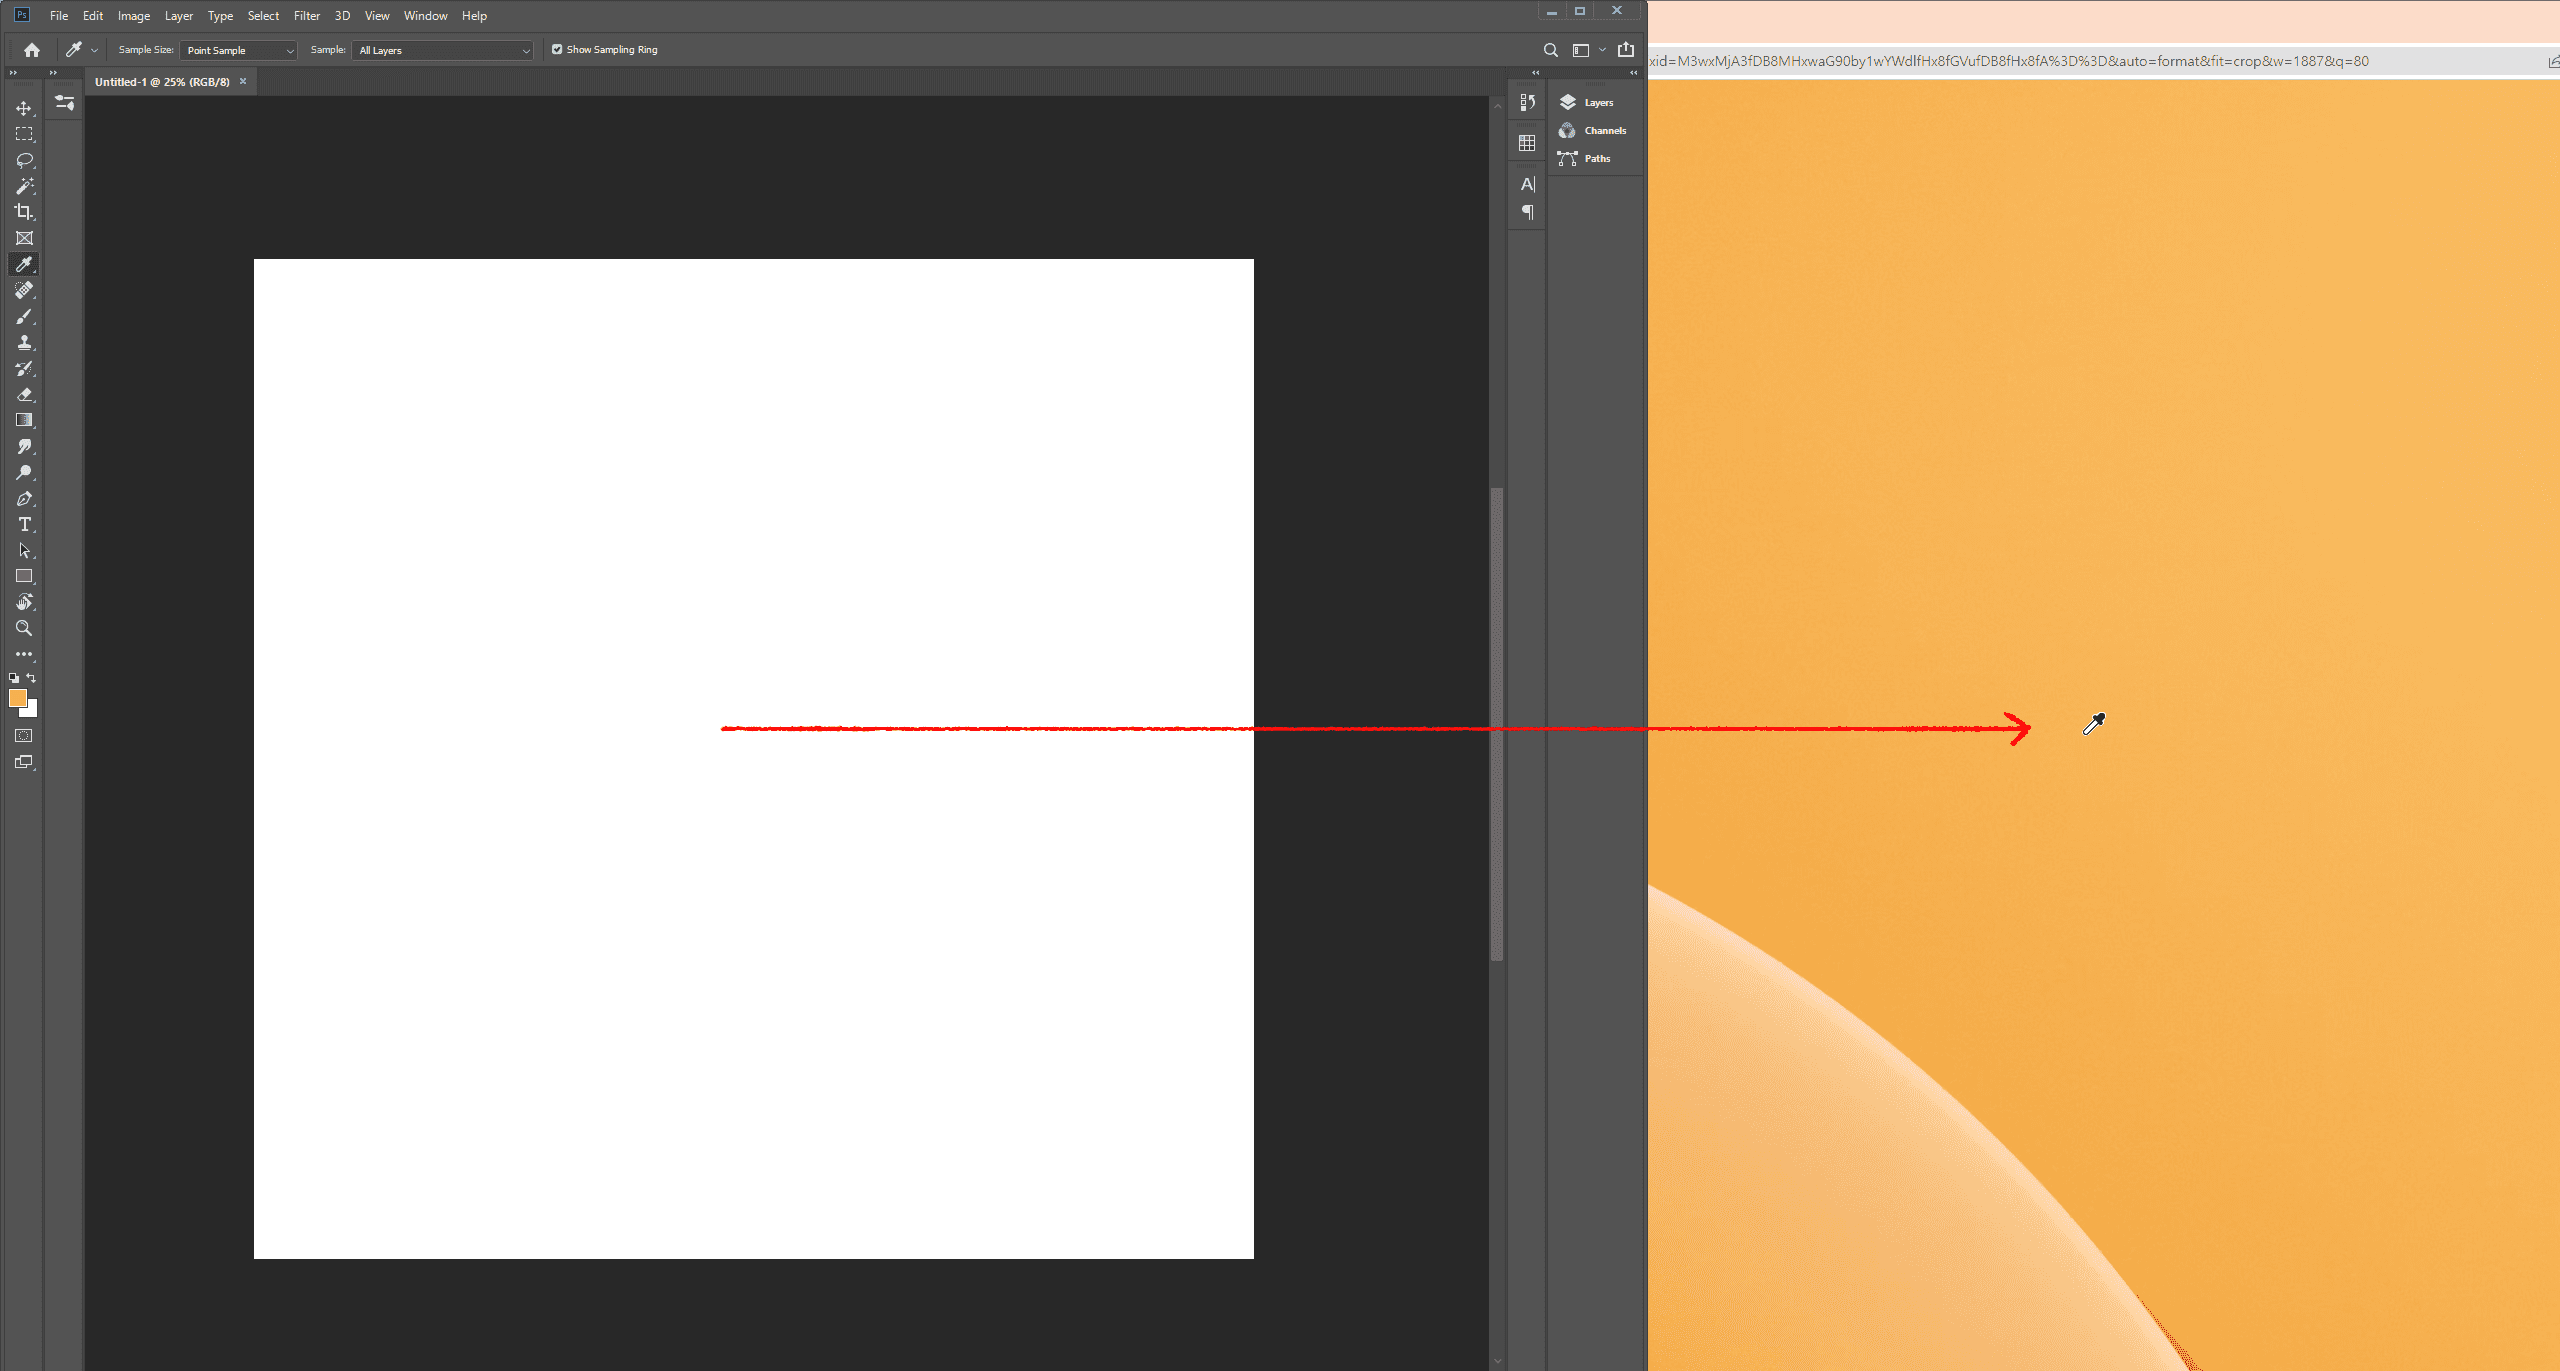Open the Sample All Layers dropdown
The image size is (2560, 1371).
point(443,50)
